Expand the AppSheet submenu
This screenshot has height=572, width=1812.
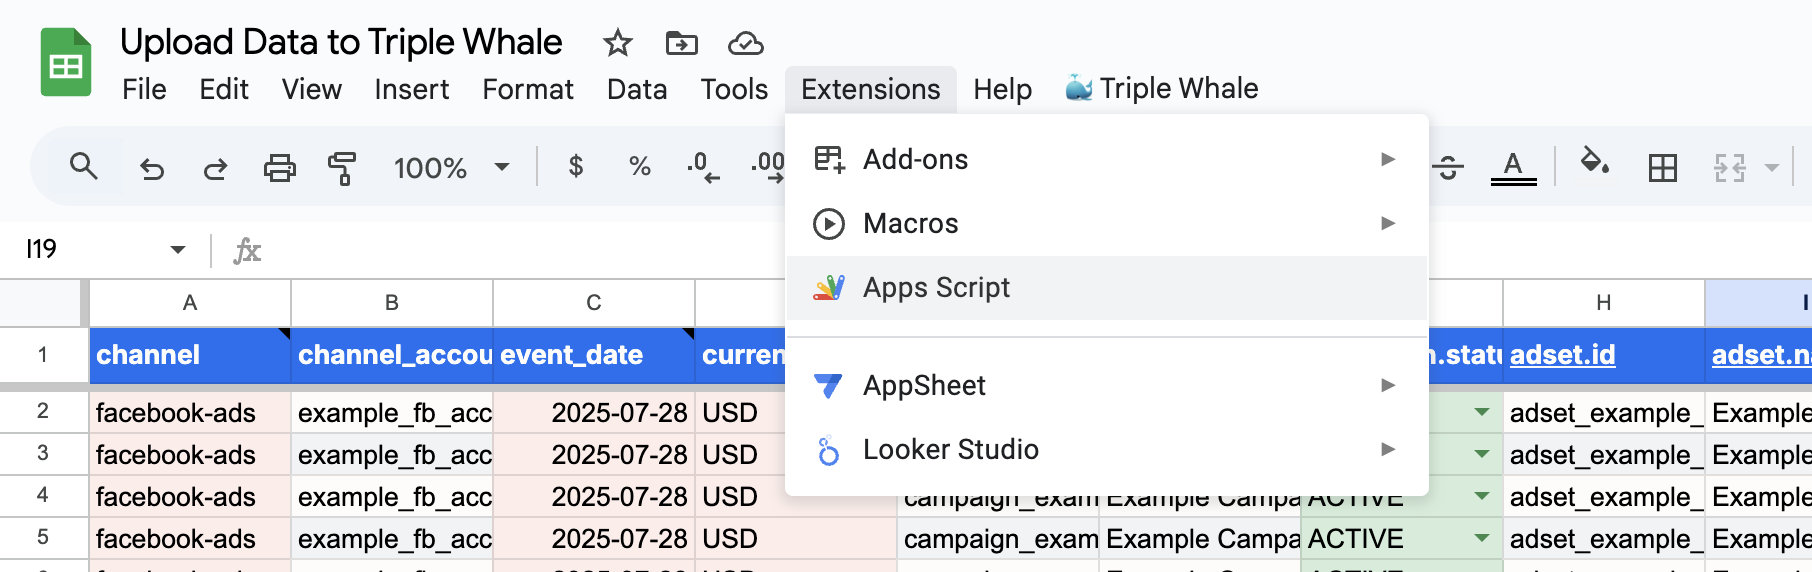[1106, 385]
